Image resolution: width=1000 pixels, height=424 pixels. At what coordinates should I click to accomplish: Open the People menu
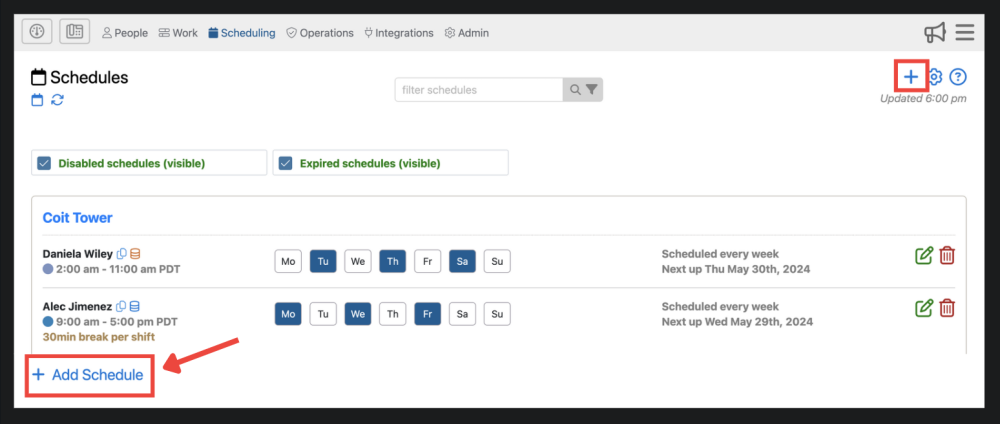[125, 33]
